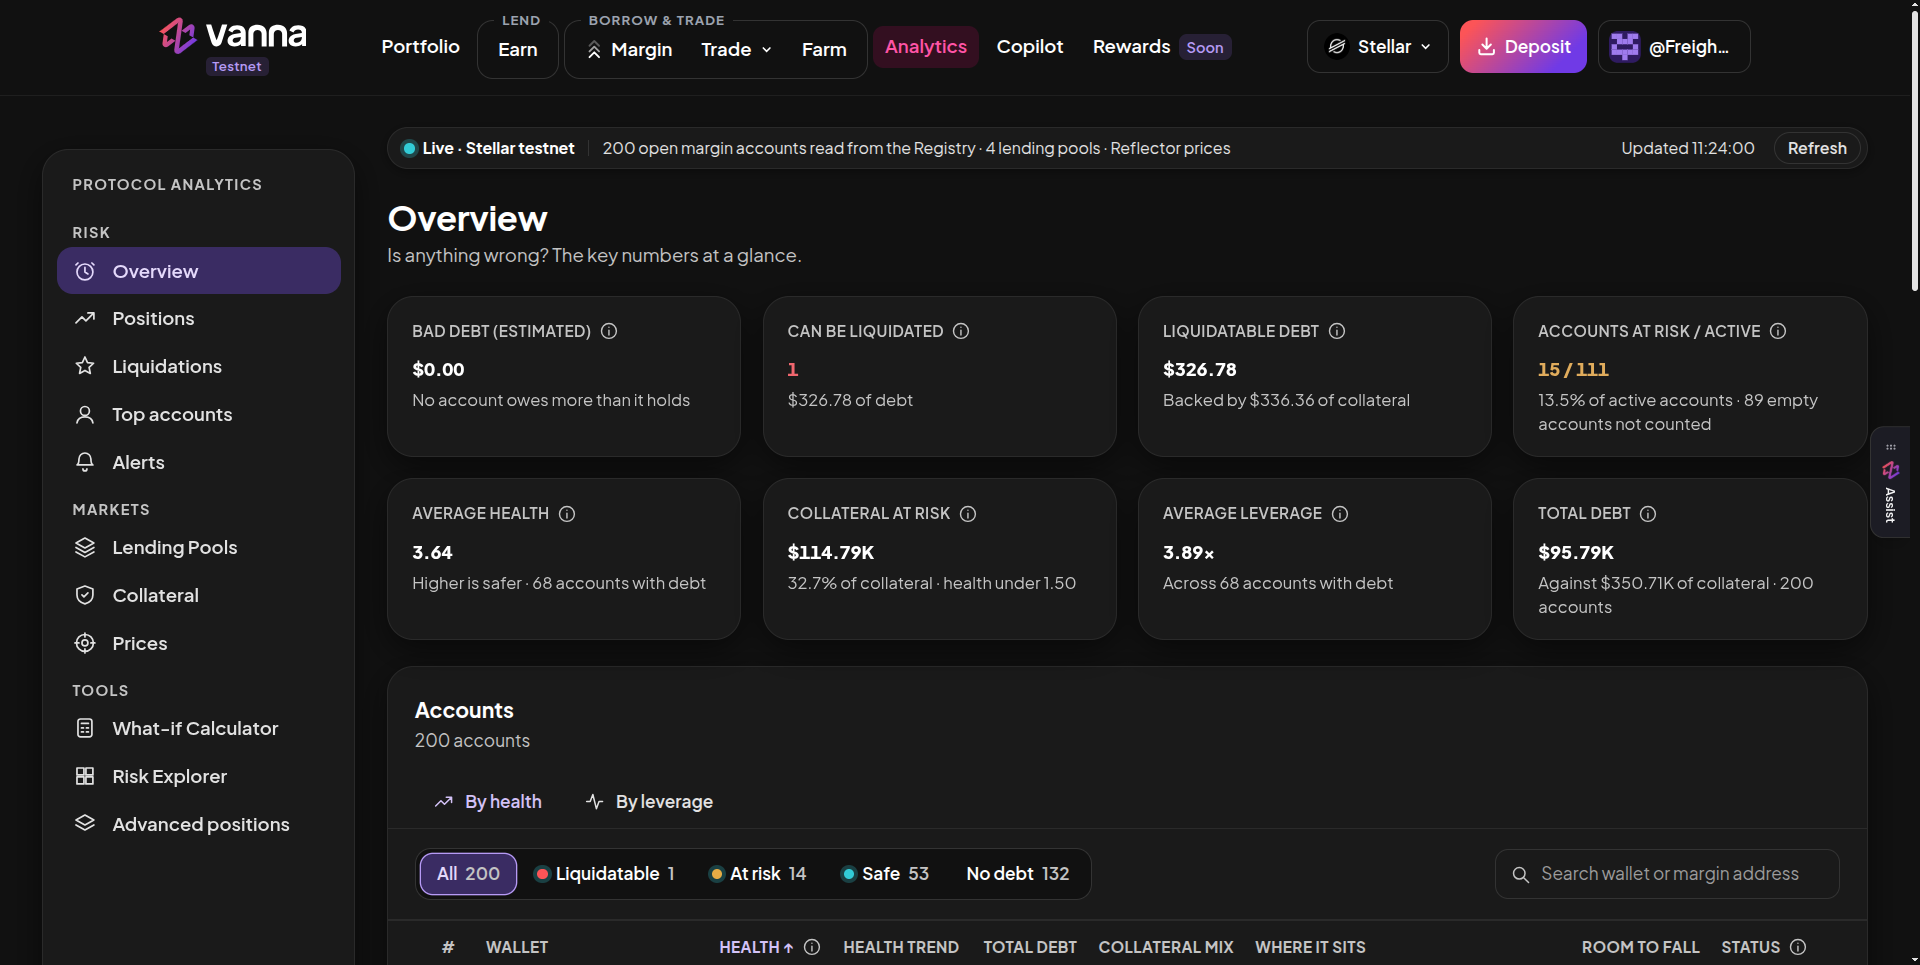Show info for Total Debt card

[x=1648, y=514]
